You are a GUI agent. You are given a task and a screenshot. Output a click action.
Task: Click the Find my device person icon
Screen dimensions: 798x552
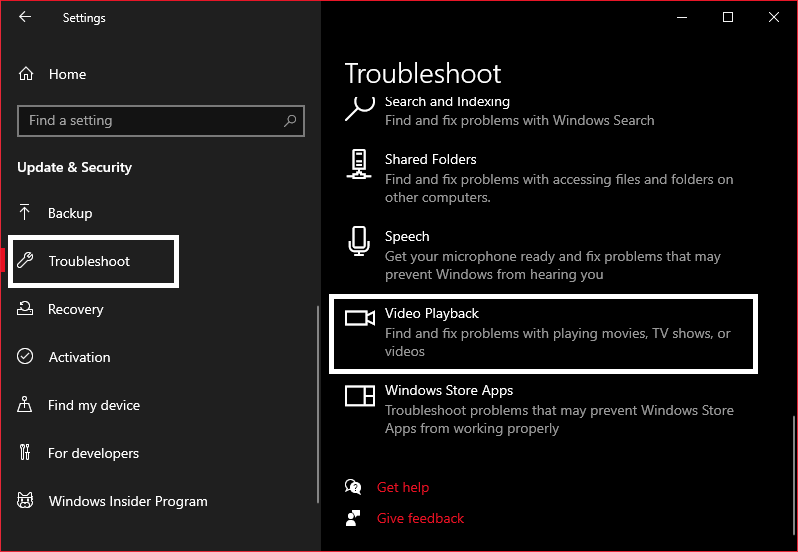(24, 404)
